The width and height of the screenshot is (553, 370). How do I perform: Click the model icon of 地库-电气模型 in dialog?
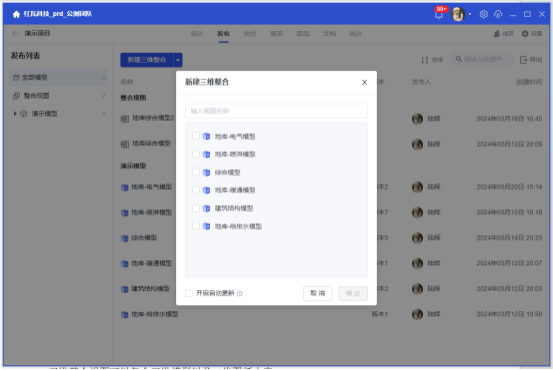click(206, 136)
